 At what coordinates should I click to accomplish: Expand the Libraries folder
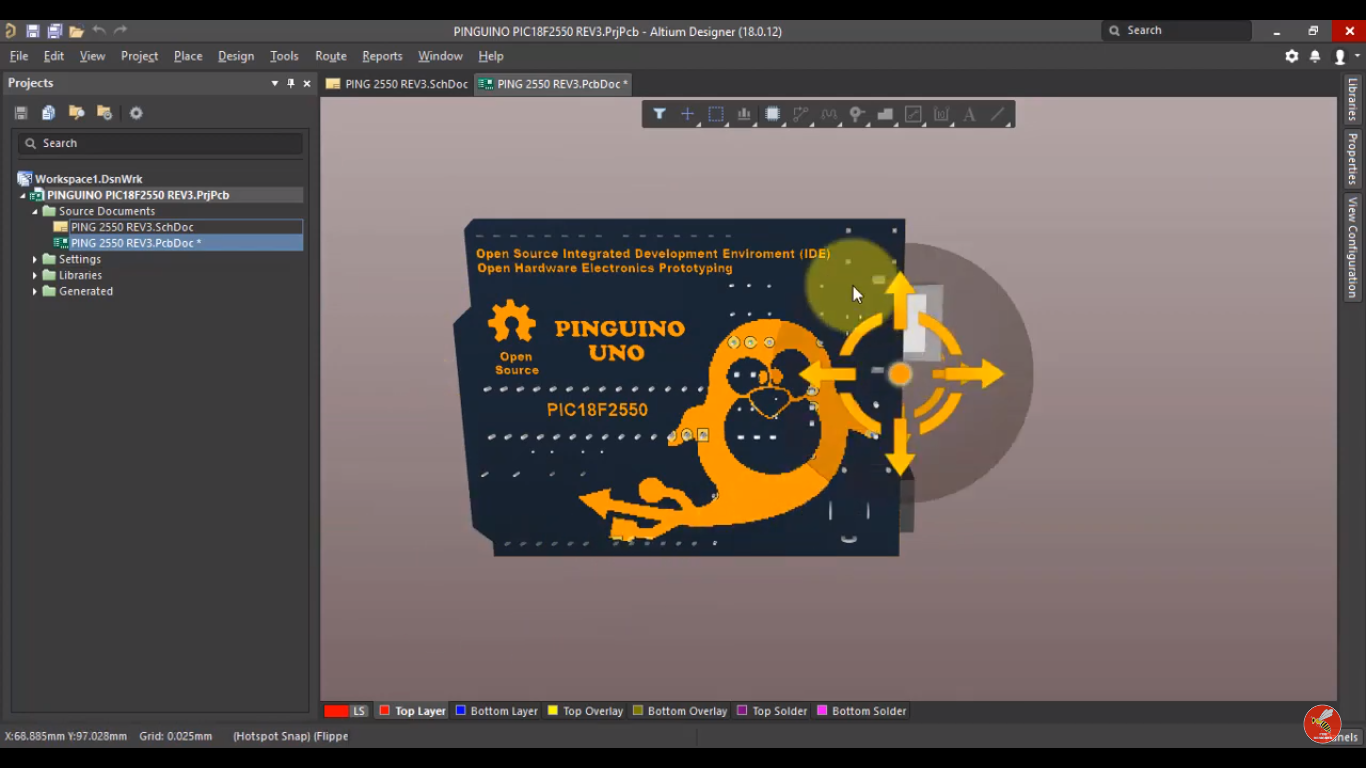click(x=35, y=275)
